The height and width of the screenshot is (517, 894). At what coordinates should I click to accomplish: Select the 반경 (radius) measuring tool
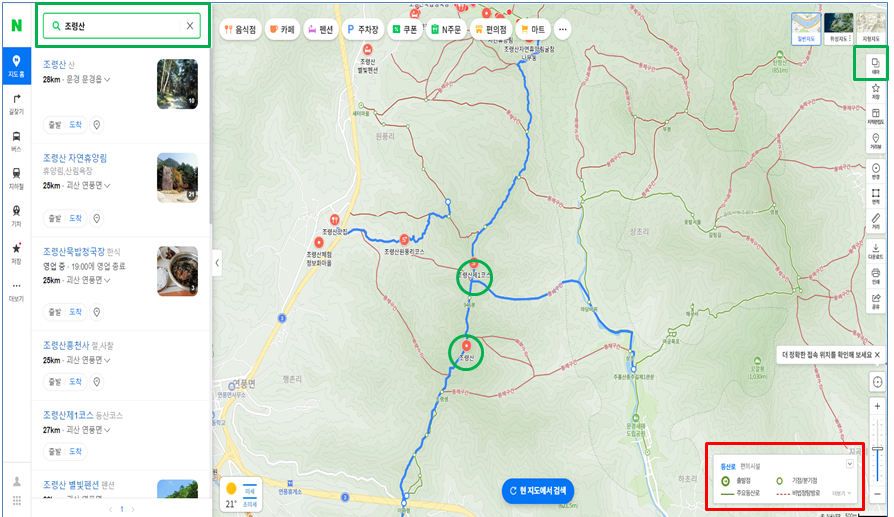(x=875, y=170)
